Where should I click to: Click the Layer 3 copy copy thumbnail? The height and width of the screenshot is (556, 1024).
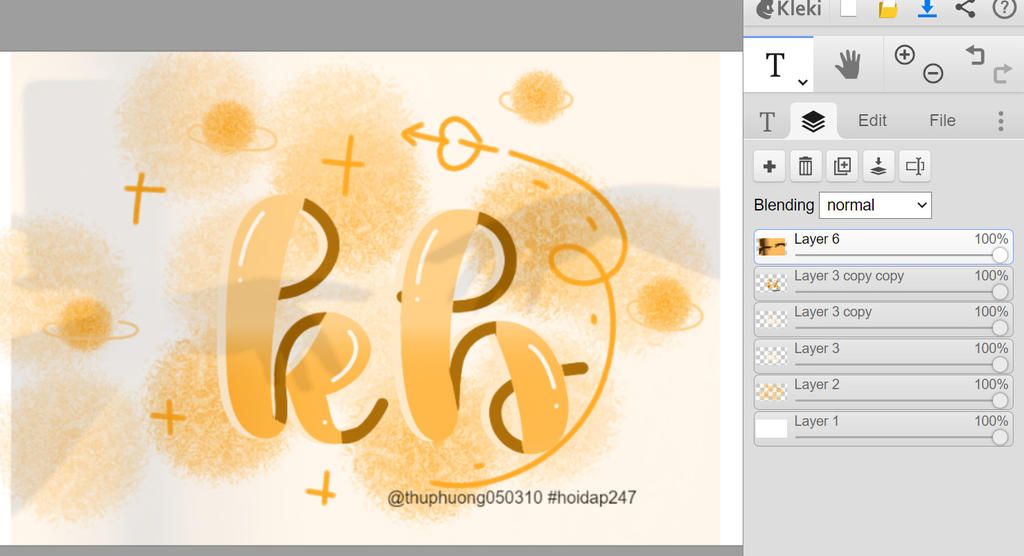(771, 283)
